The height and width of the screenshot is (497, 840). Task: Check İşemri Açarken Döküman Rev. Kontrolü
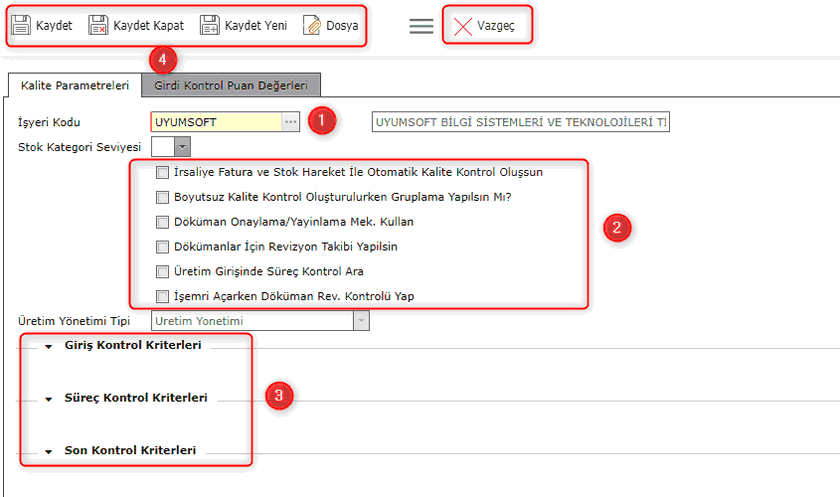(163, 296)
